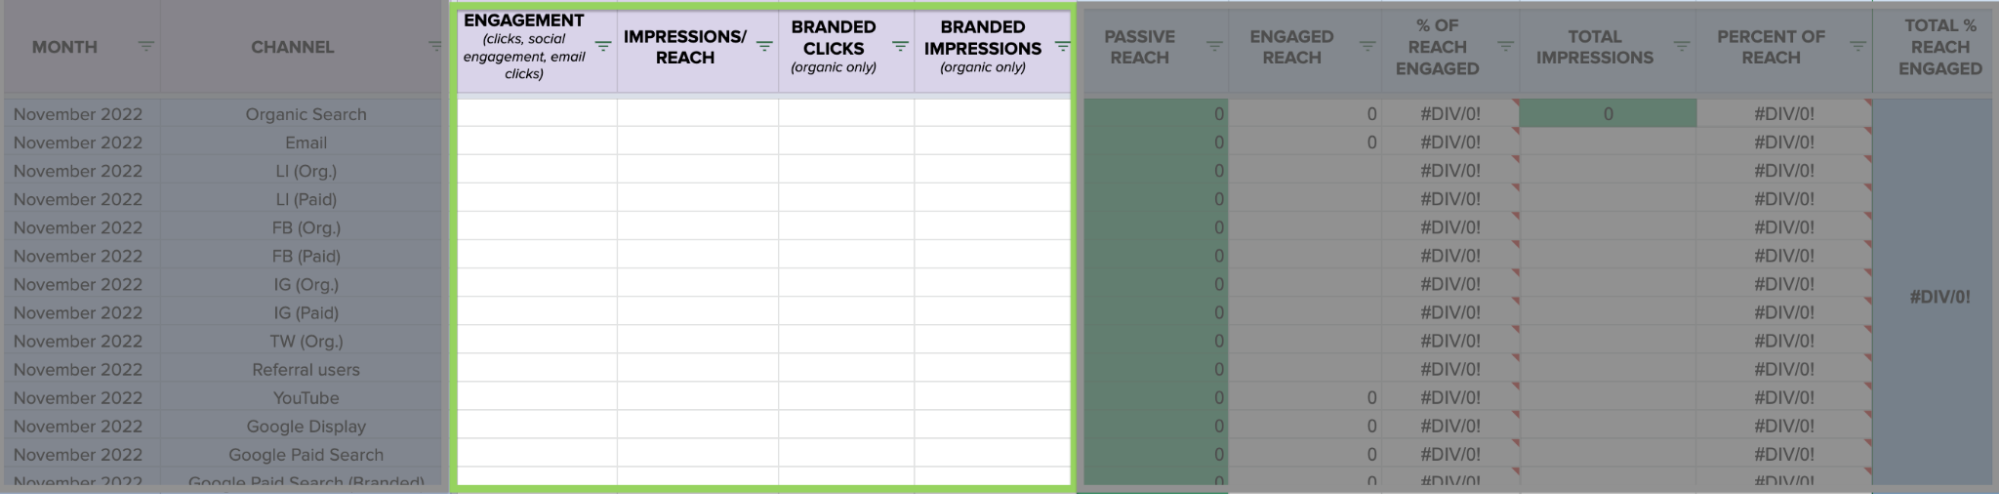Click the Organic Search channel cell
The image size is (1999, 494).
305,114
